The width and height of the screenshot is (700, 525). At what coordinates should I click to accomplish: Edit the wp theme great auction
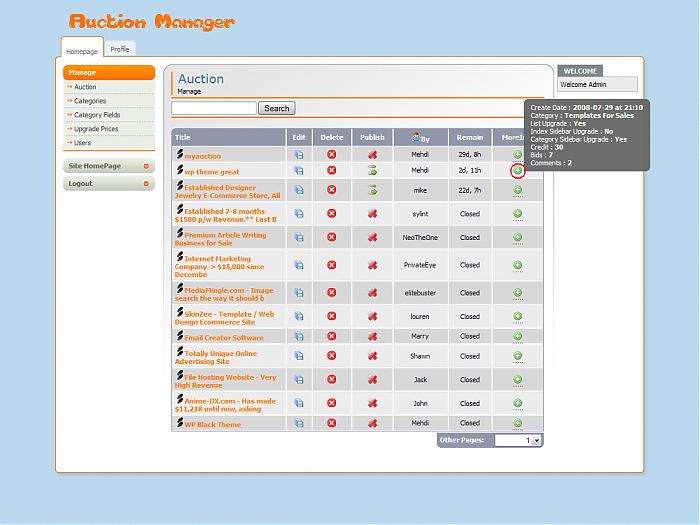click(x=299, y=171)
